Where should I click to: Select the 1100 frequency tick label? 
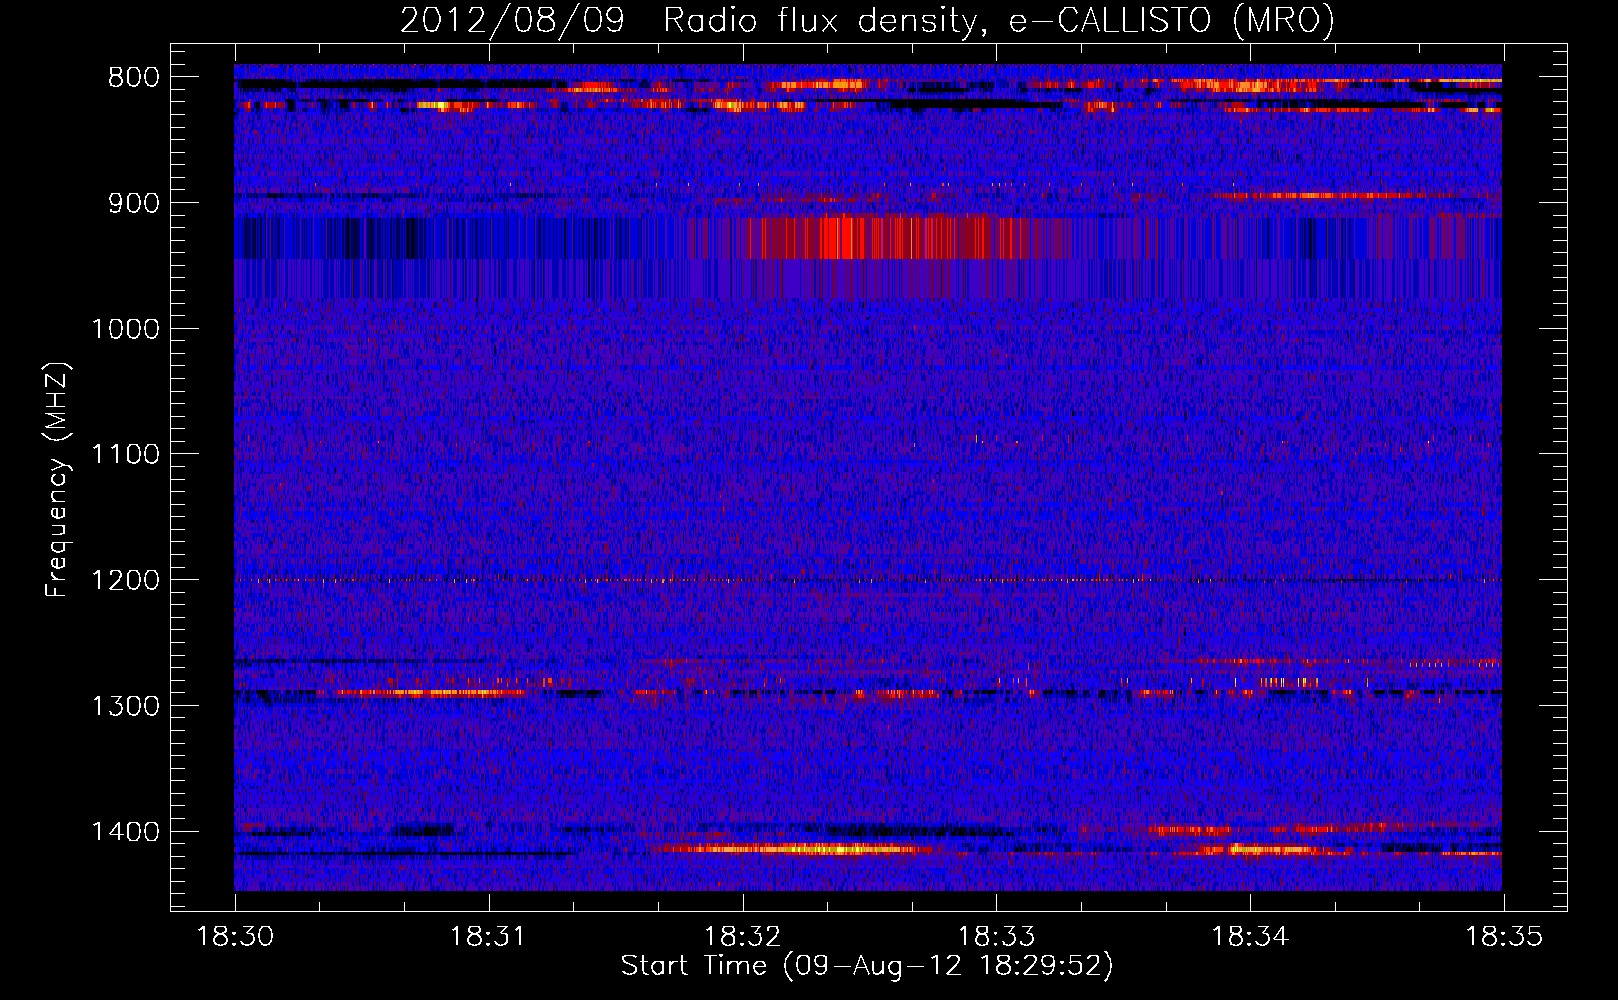125,455
